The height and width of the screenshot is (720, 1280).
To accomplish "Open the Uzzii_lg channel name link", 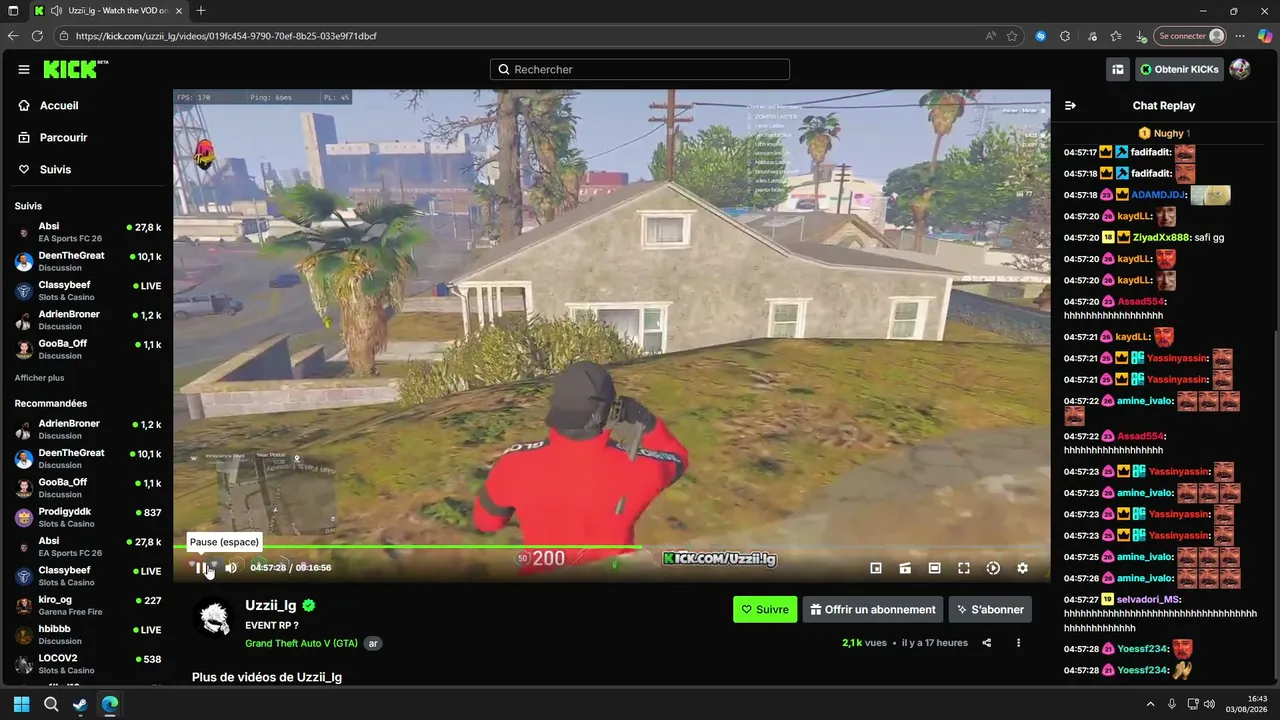I will tap(271, 605).
